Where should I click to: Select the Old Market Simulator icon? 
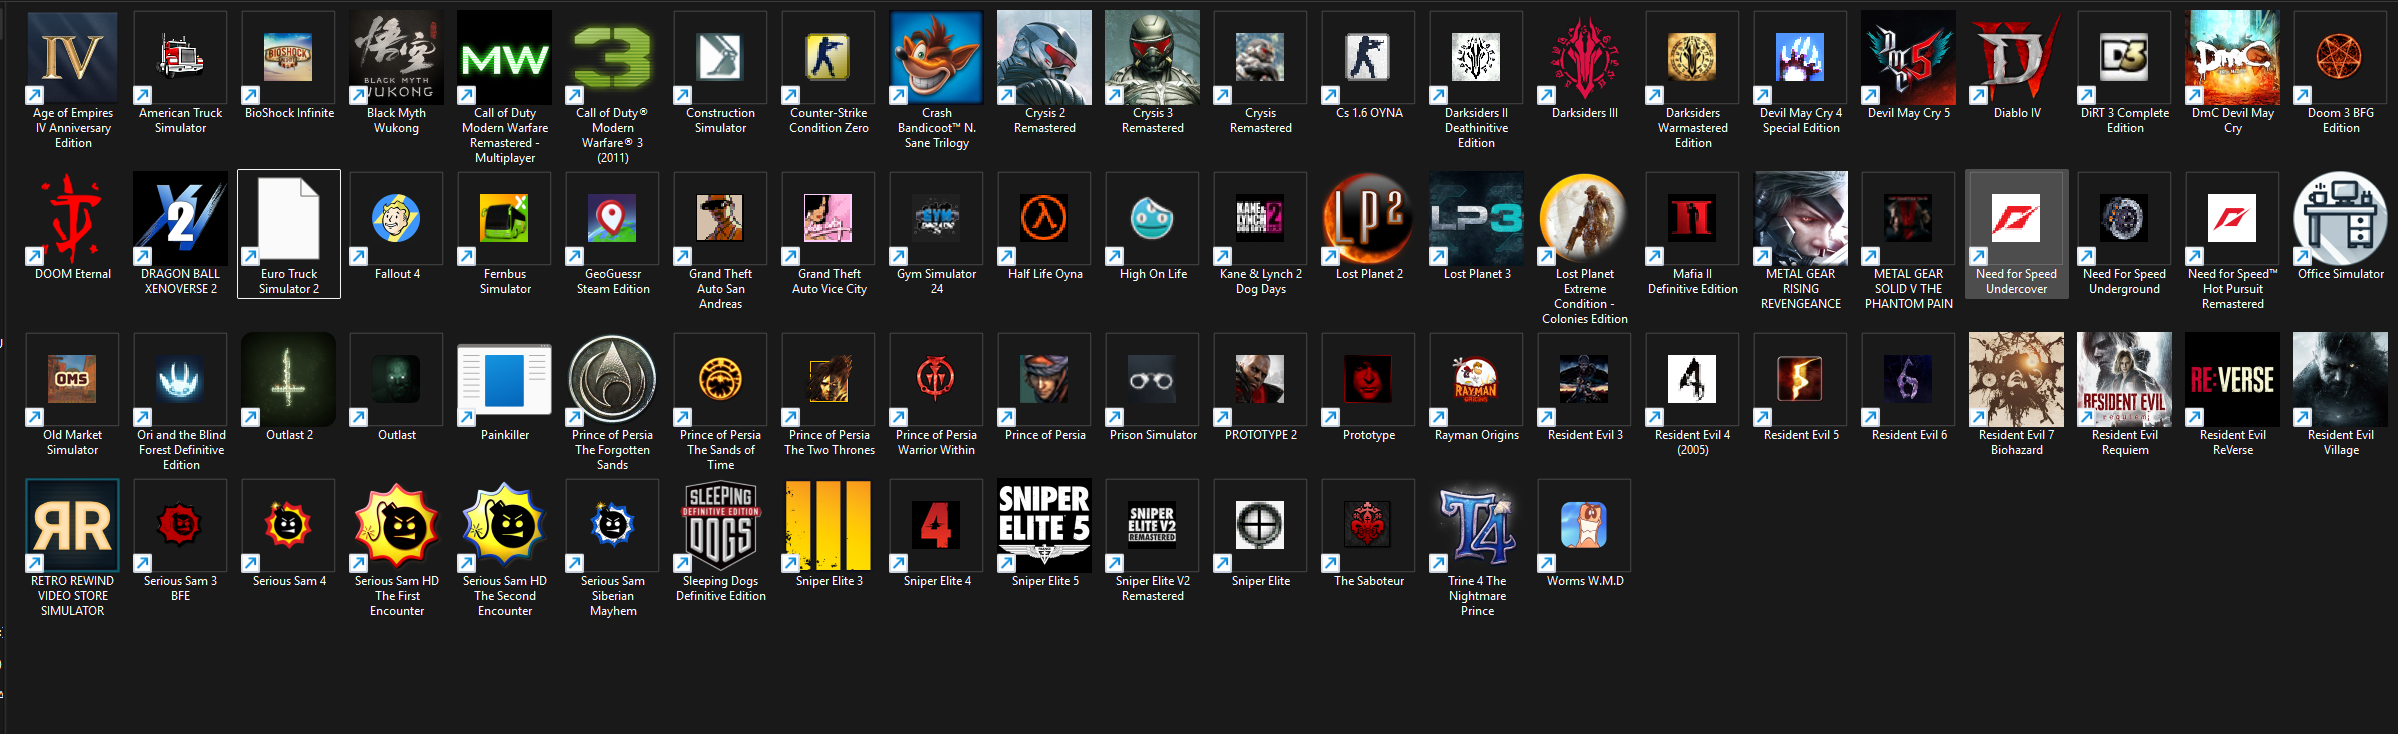pos(72,380)
